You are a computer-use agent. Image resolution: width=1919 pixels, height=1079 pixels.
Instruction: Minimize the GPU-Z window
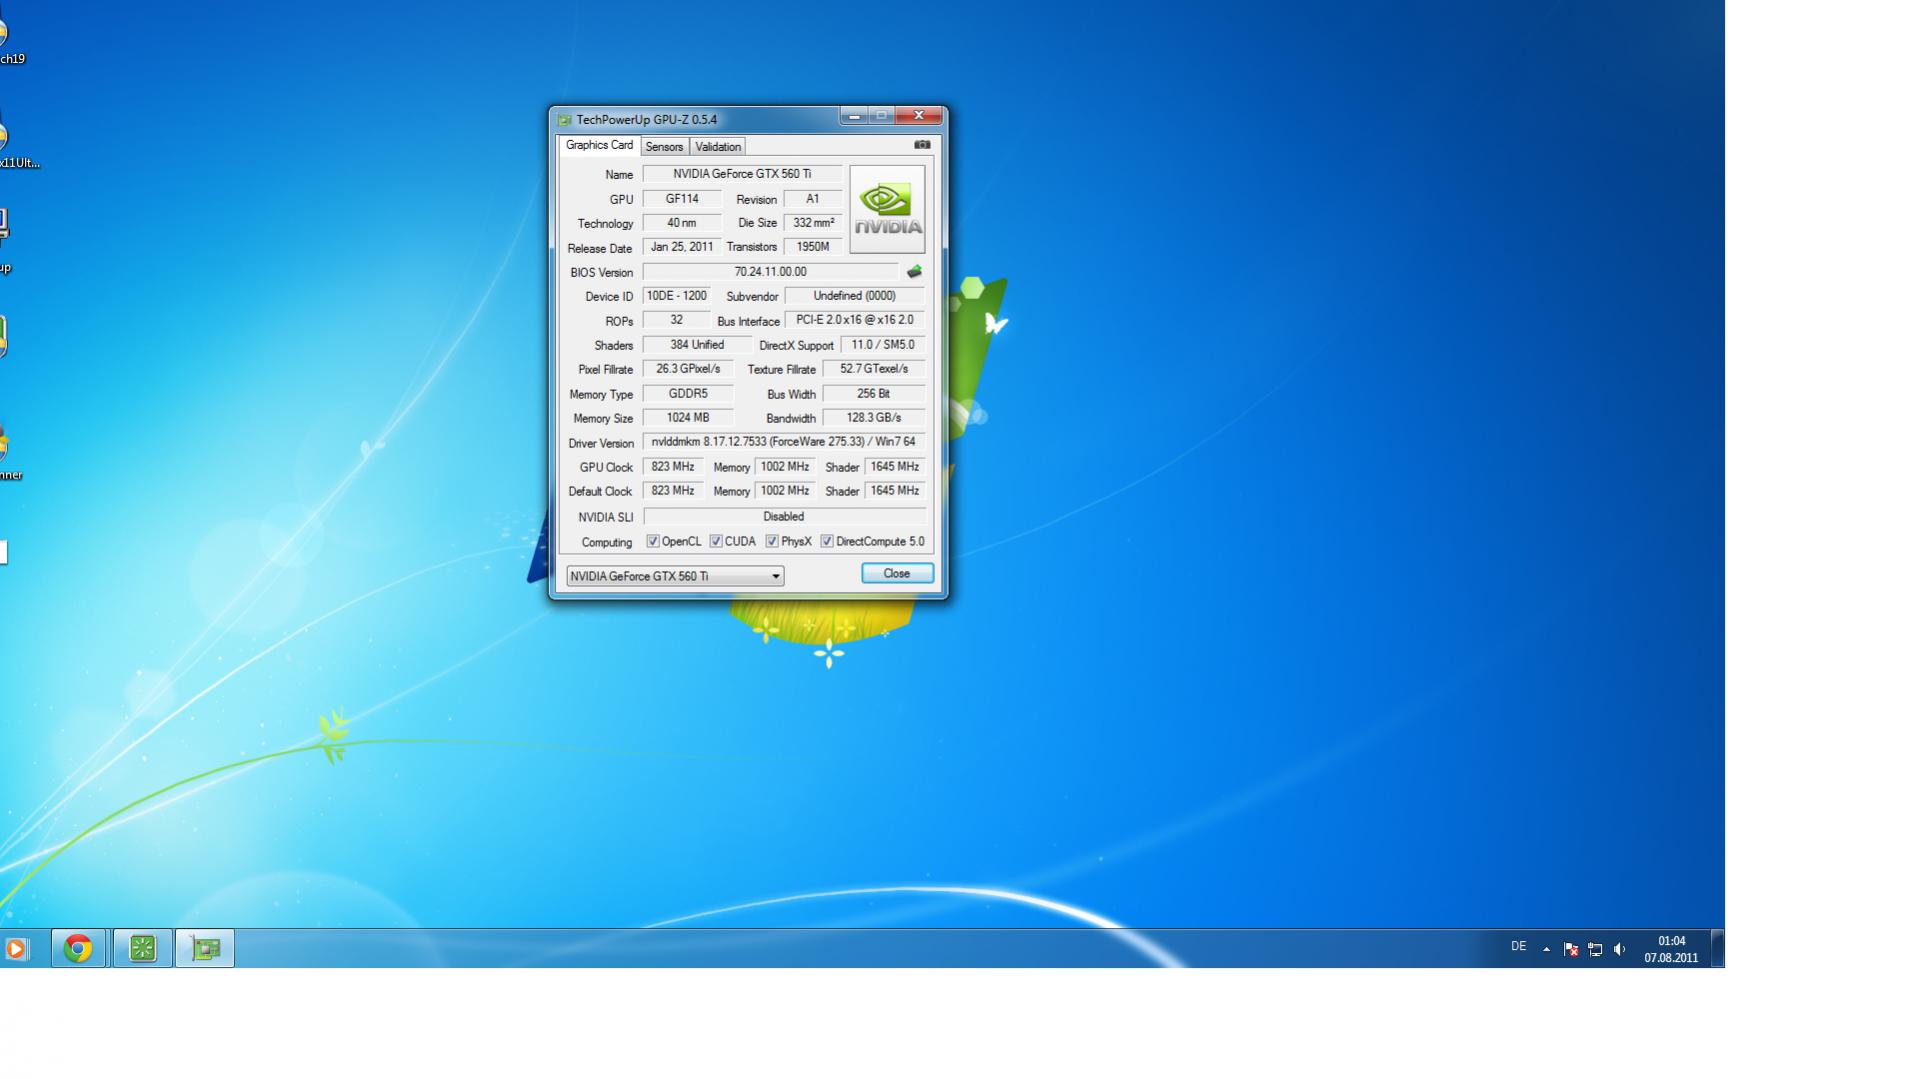pos(853,116)
